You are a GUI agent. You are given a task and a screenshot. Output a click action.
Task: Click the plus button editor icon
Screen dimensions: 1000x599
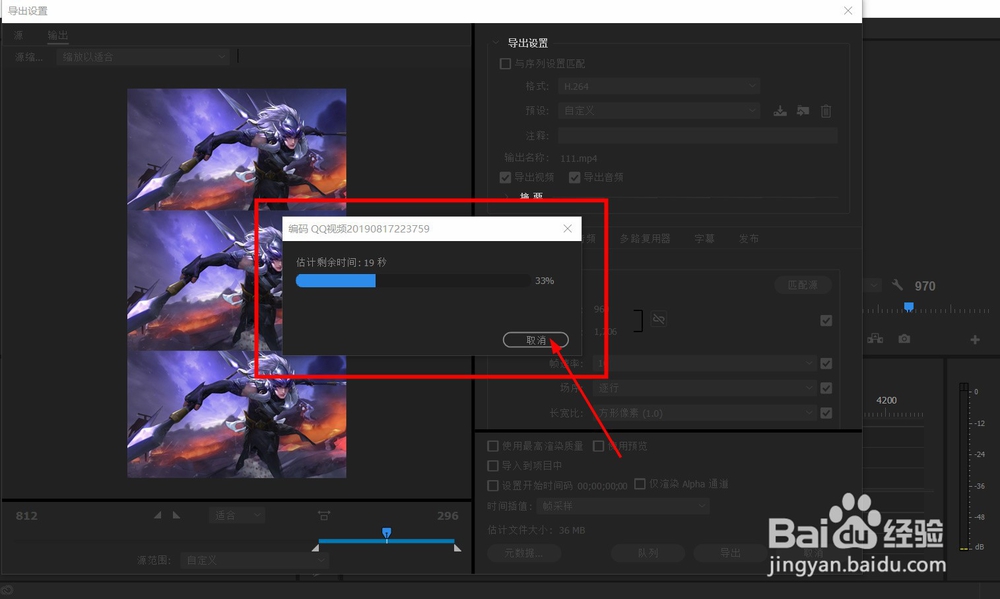[974, 339]
